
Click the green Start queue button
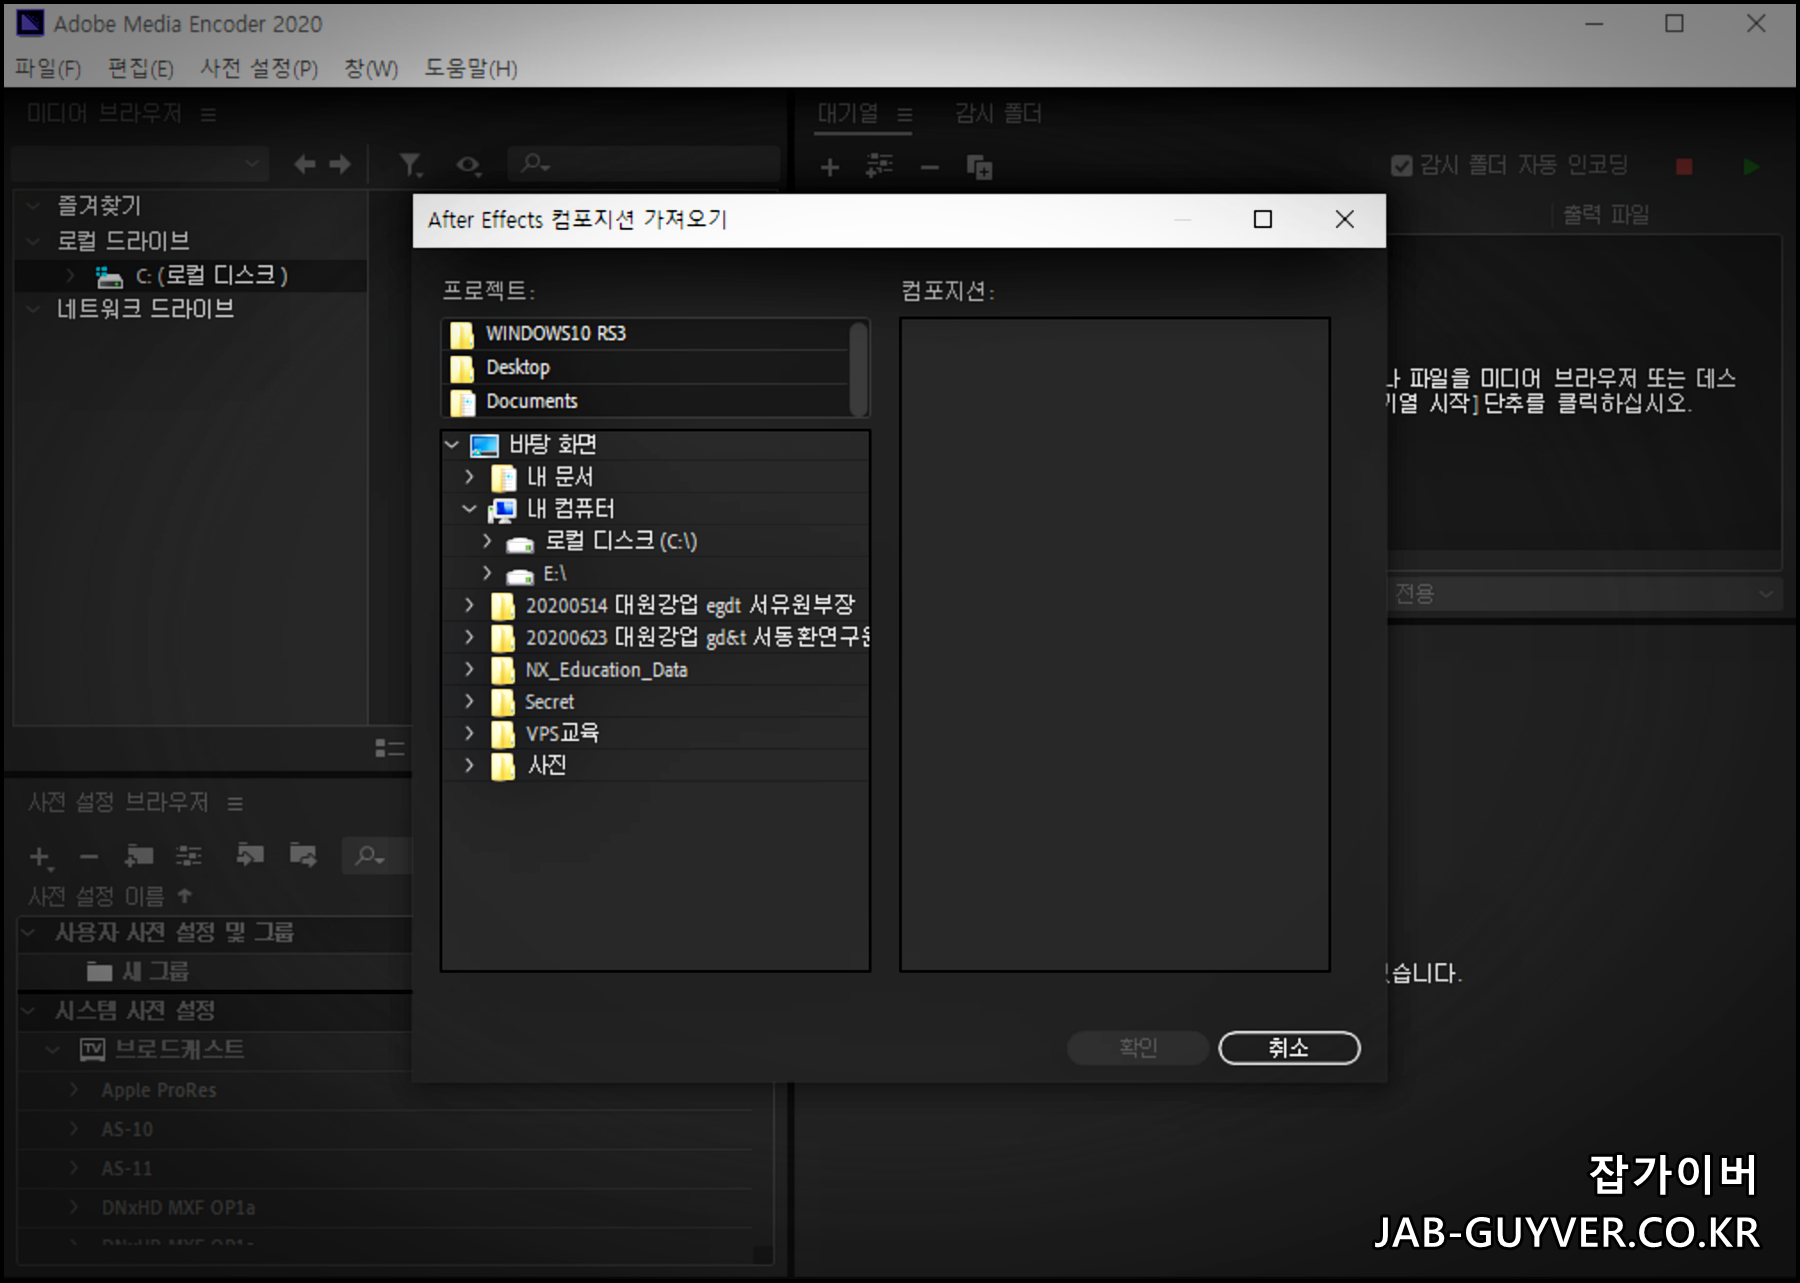[x=1751, y=167]
